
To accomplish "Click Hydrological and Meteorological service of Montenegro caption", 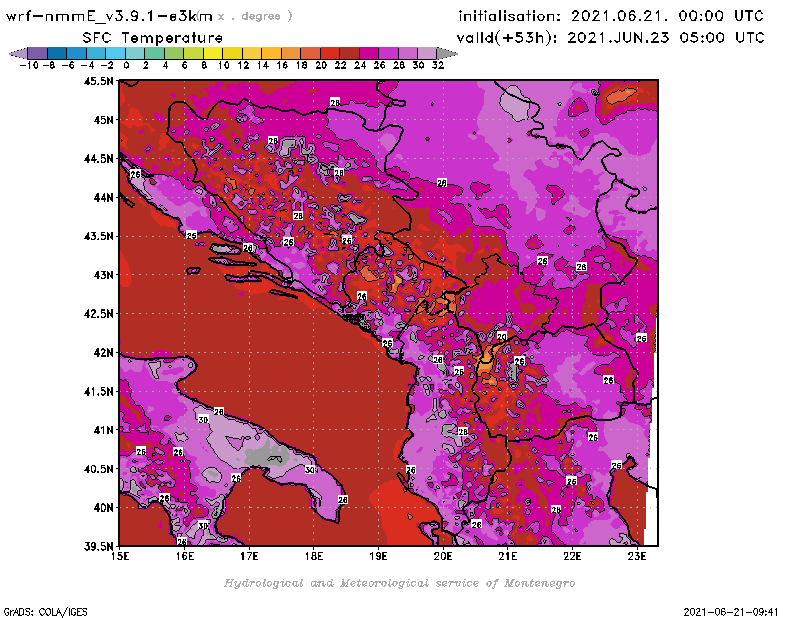I will coord(399,582).
